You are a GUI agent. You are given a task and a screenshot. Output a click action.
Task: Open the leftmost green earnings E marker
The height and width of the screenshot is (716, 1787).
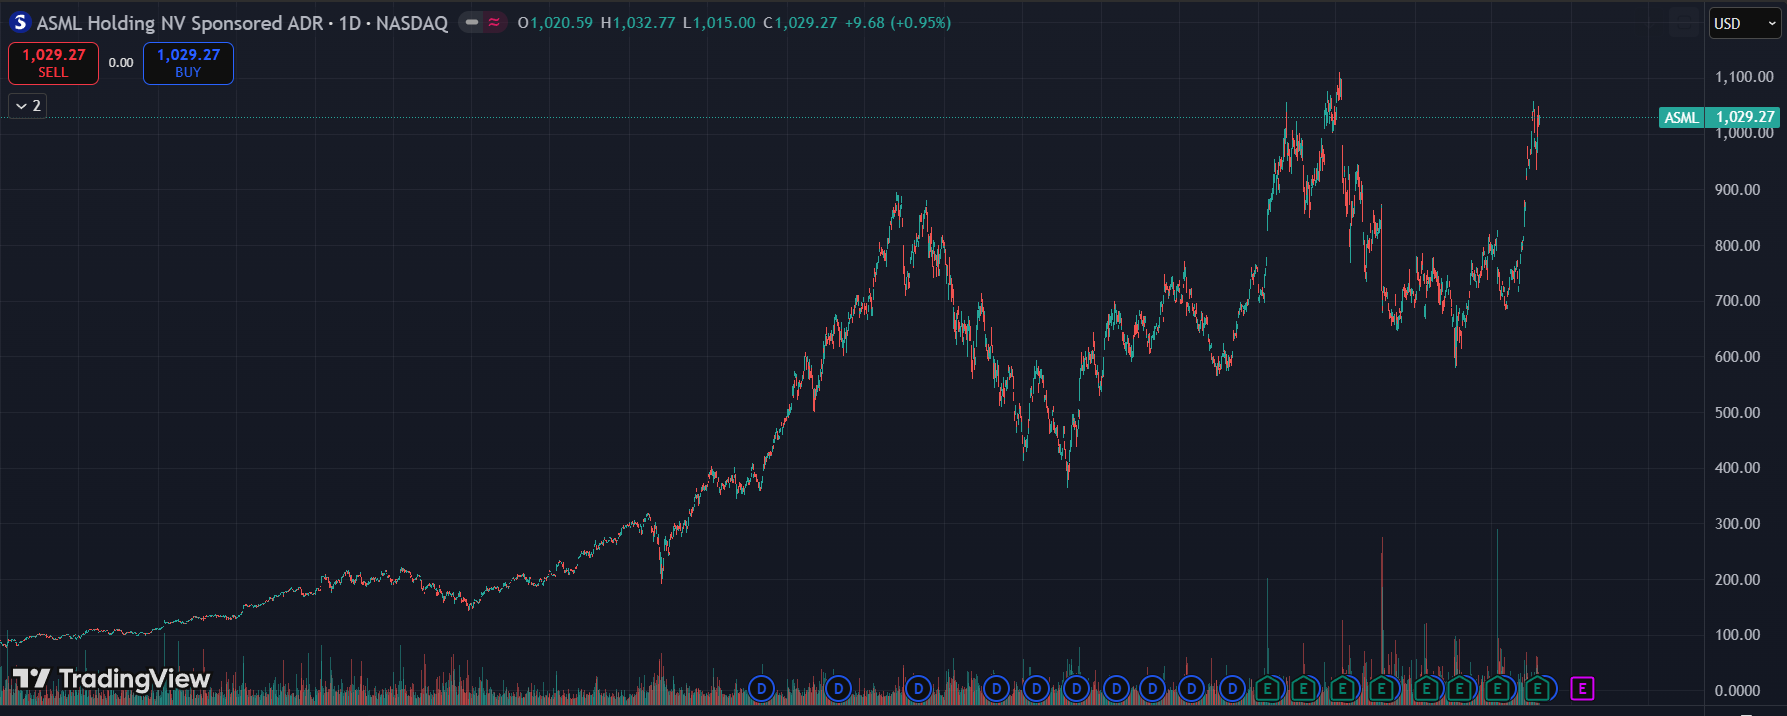coord(1268,688)
